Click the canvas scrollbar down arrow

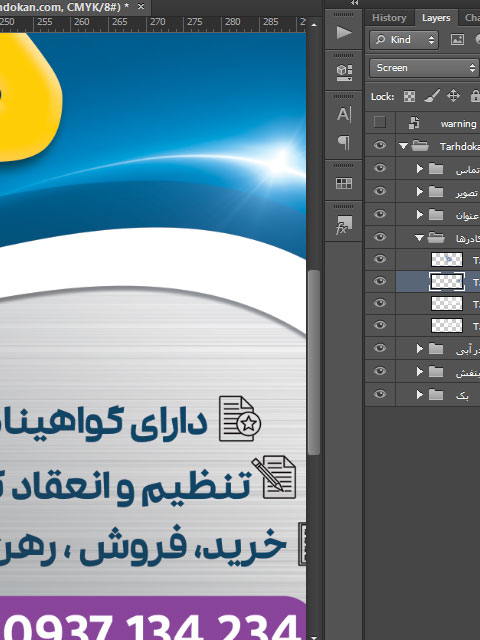[314, 637]
